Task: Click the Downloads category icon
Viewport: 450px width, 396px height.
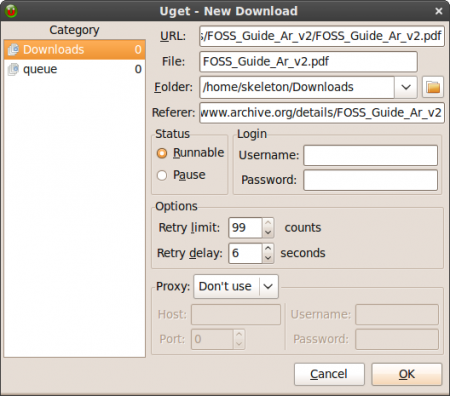Action: [13, 50]
